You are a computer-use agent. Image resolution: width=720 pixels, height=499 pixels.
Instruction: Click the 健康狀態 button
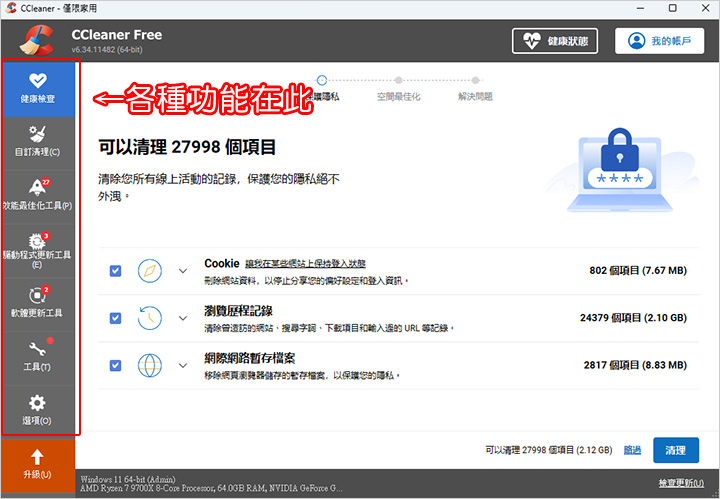[x=555, y=41]
